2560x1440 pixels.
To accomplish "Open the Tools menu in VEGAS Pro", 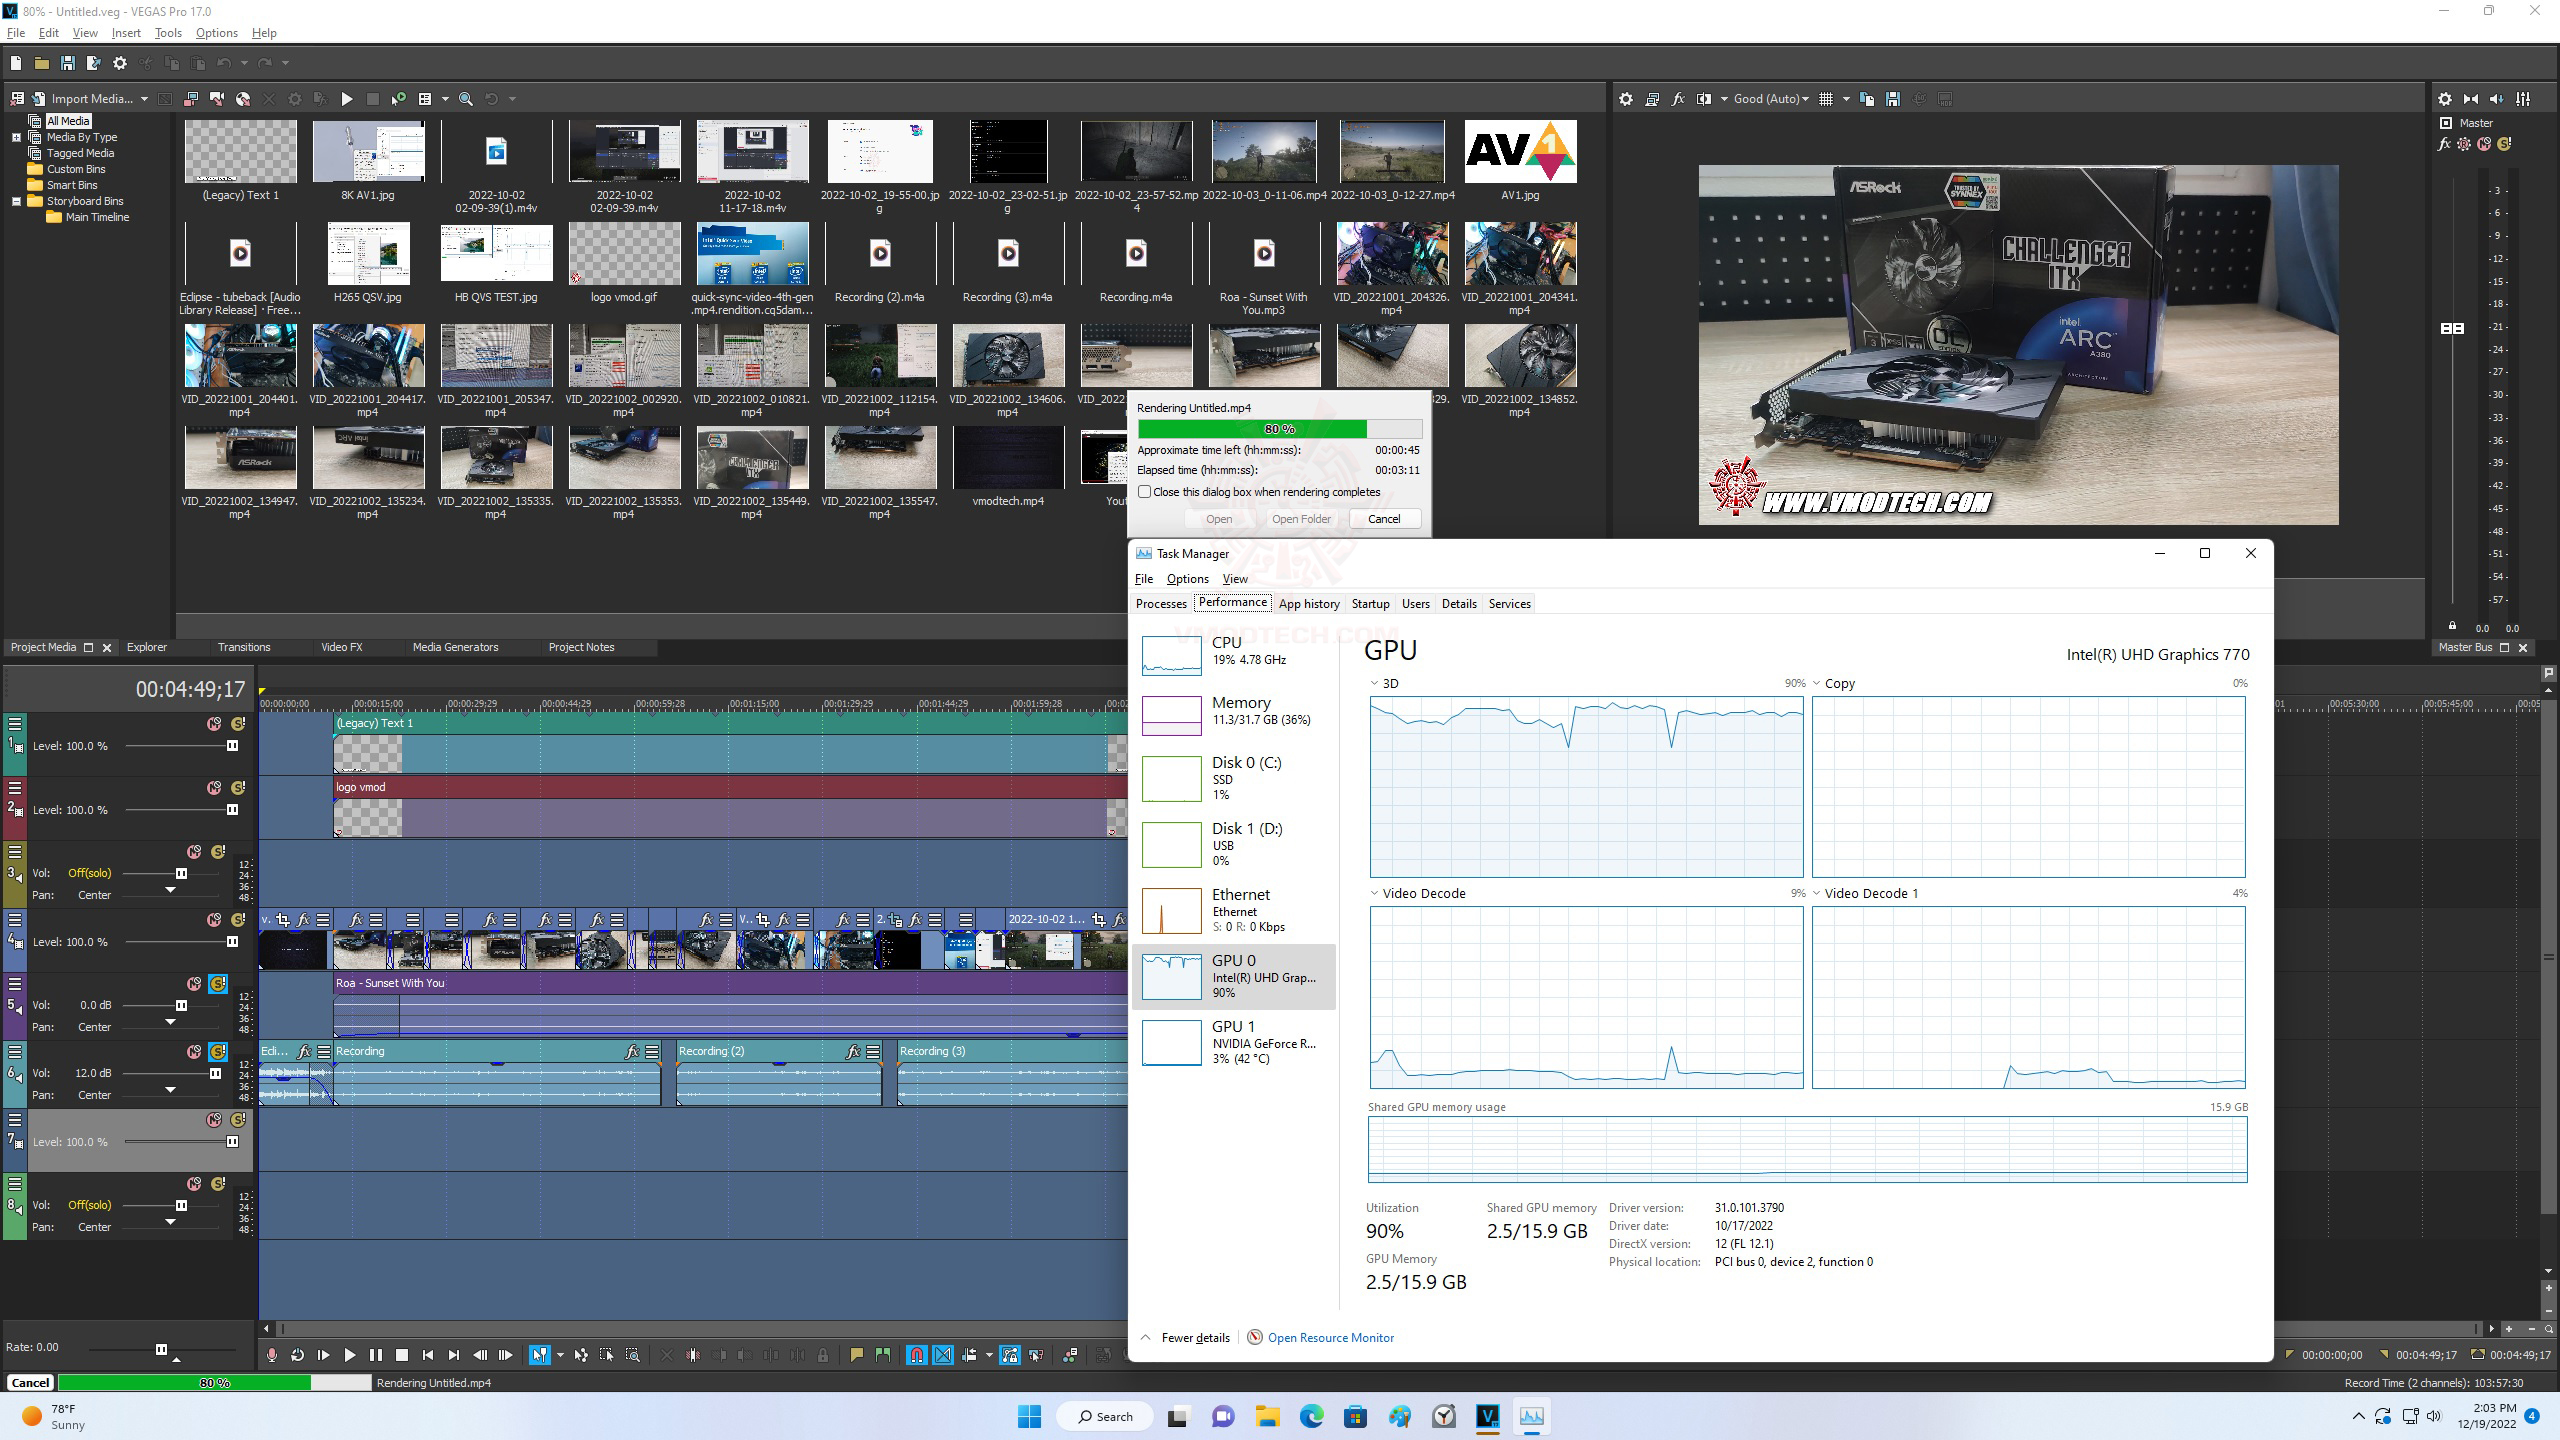I will 168,33.
